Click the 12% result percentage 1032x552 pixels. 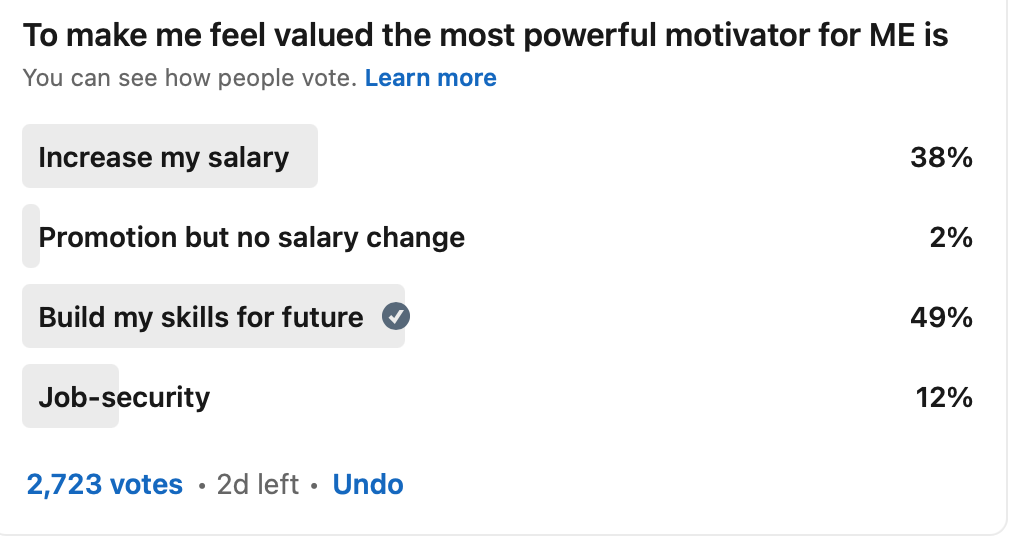coord(944,397)
